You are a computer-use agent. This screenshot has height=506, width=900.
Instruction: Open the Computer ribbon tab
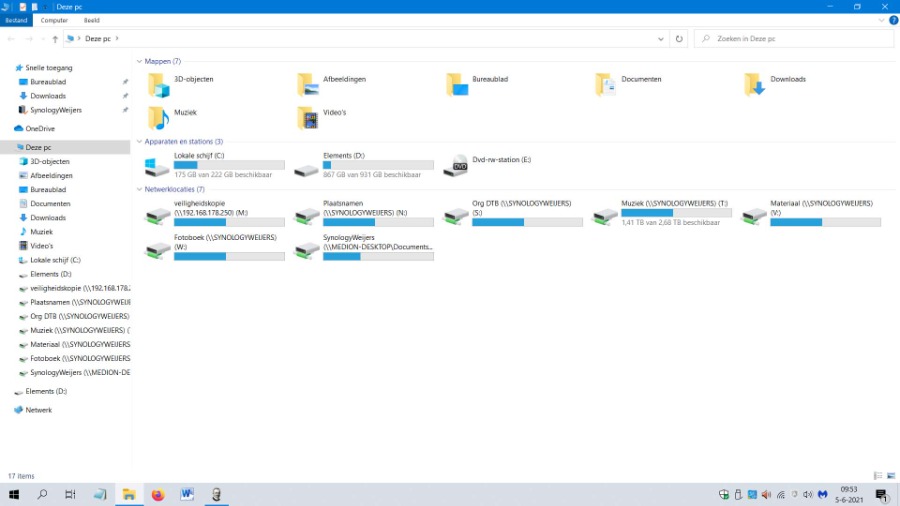coord(54,20)
